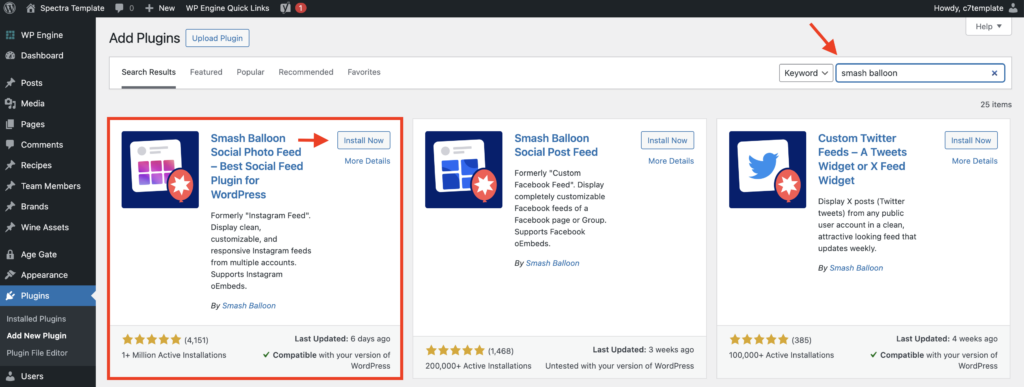Click the Smash Balloon Social Post Feed thumbnail
Image resolution: width=1024 pixels, height=387 pixels.
[x=464, y=170]
